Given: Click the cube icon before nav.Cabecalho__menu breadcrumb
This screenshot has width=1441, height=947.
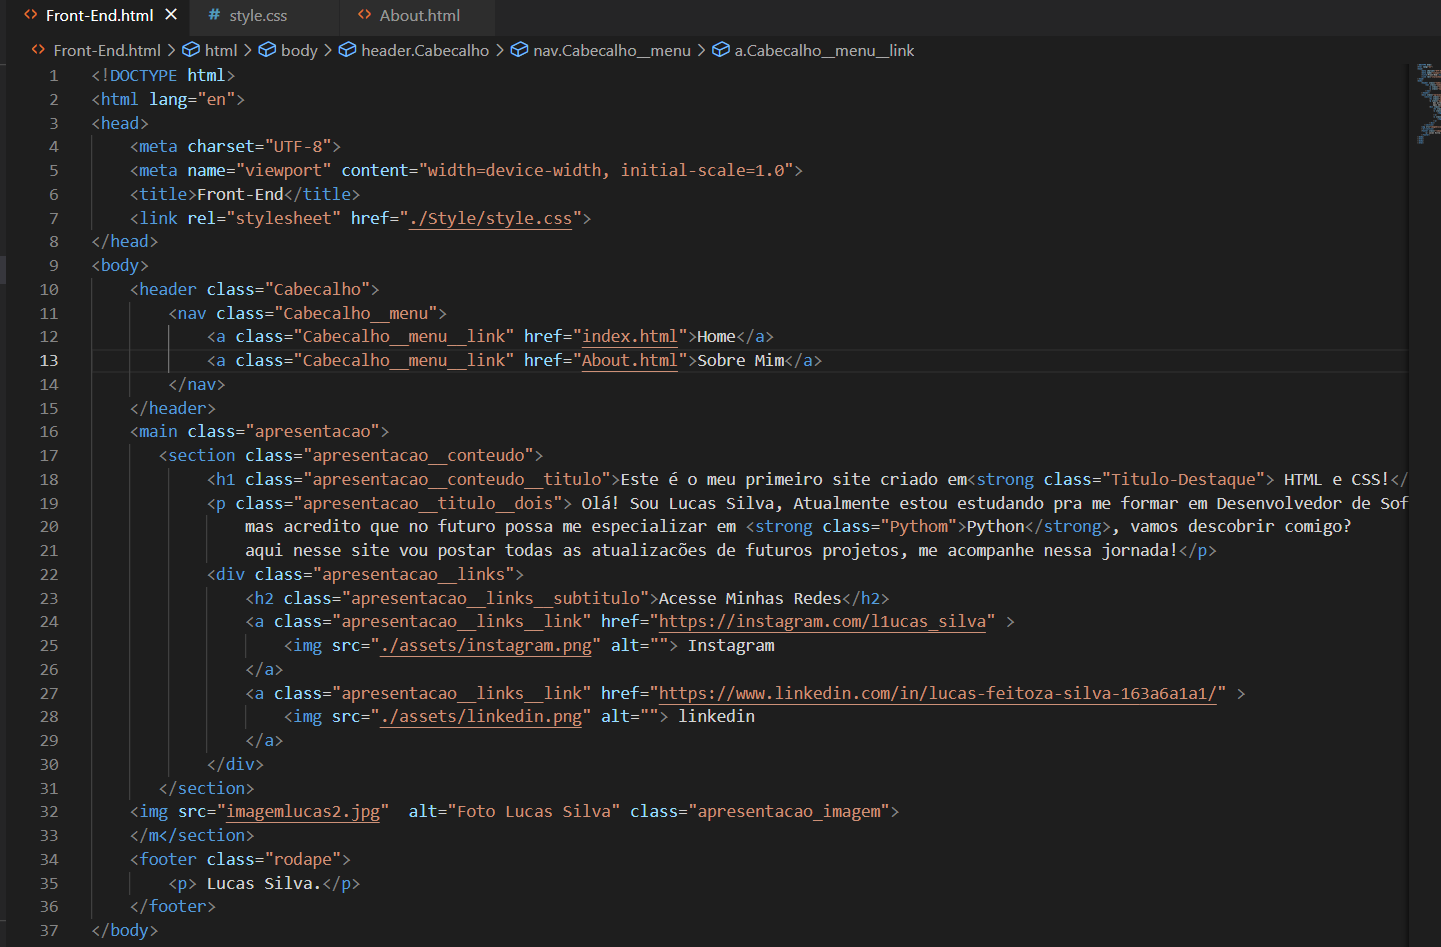Looking at the screenshot, I should (x=519, y=50).
